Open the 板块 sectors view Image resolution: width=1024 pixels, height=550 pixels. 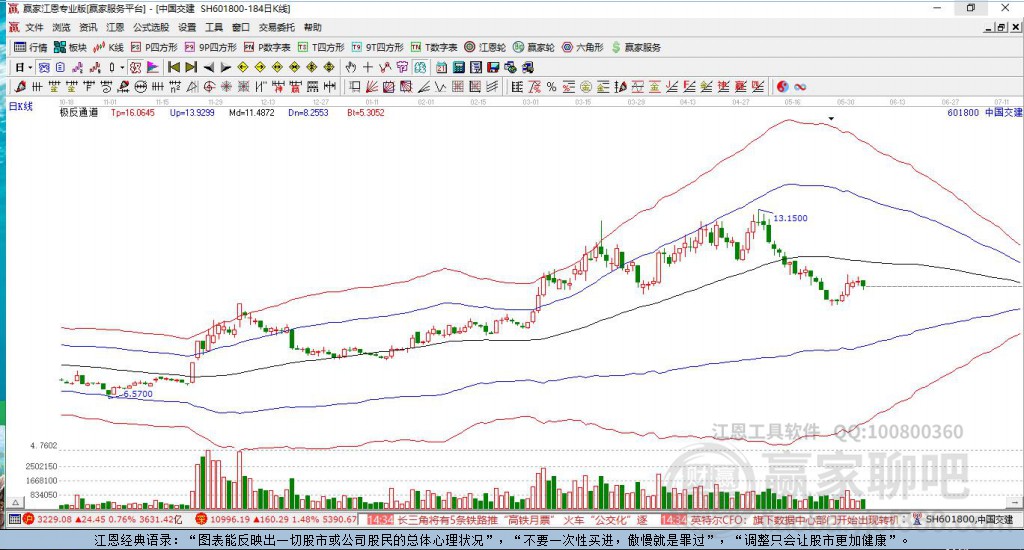coord(70,47)
